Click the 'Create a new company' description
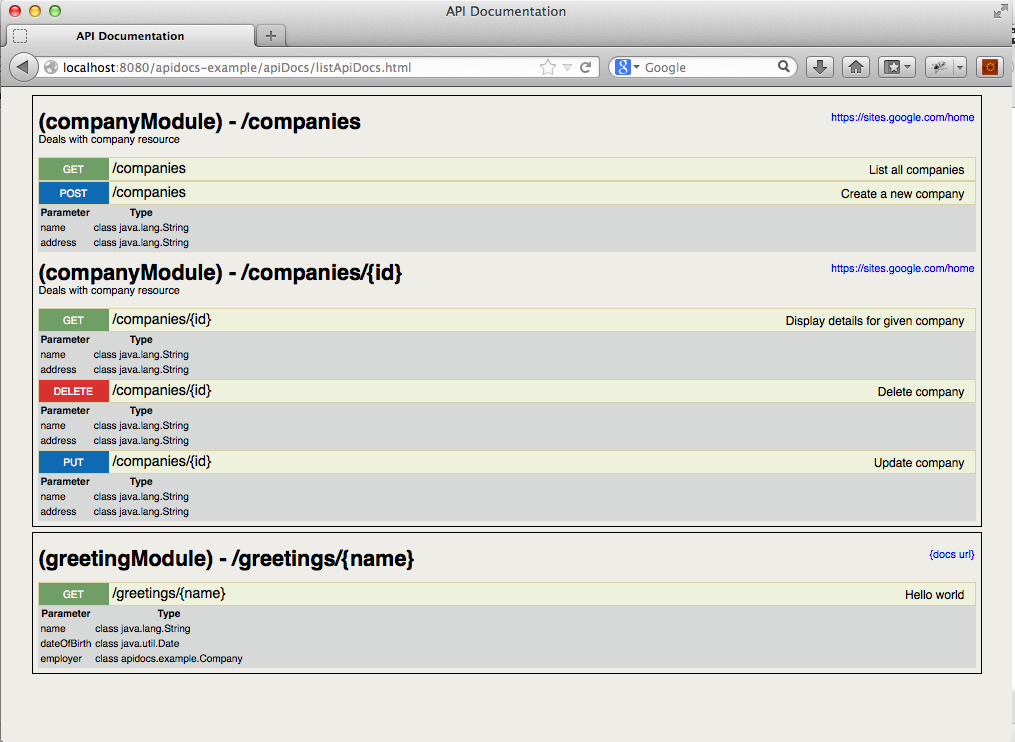 point(902,194)
